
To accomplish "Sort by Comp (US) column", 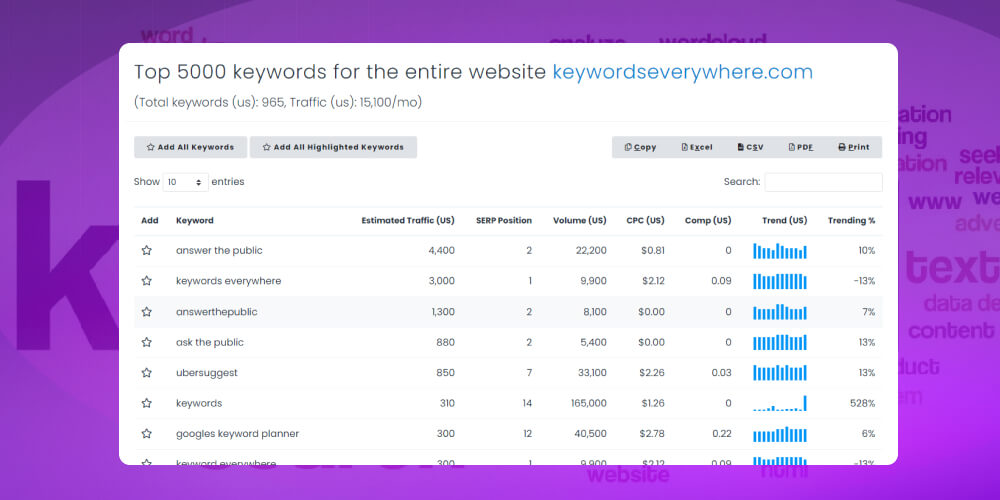I will 708,221.
